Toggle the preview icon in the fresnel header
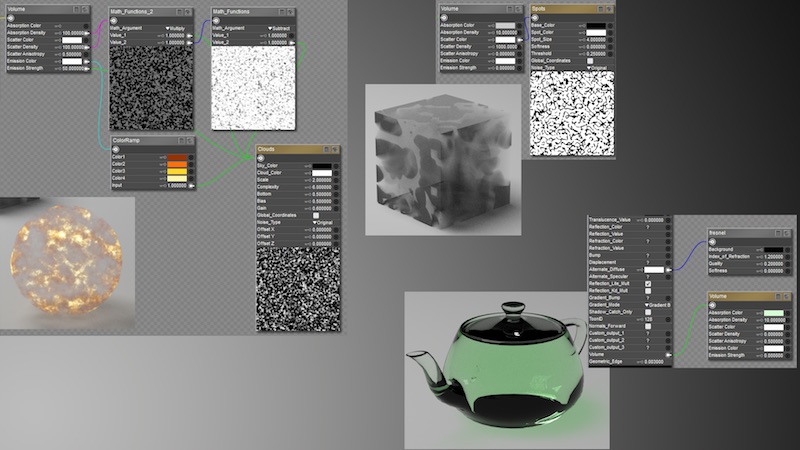The image size is (800, 450). coord(778,233)
